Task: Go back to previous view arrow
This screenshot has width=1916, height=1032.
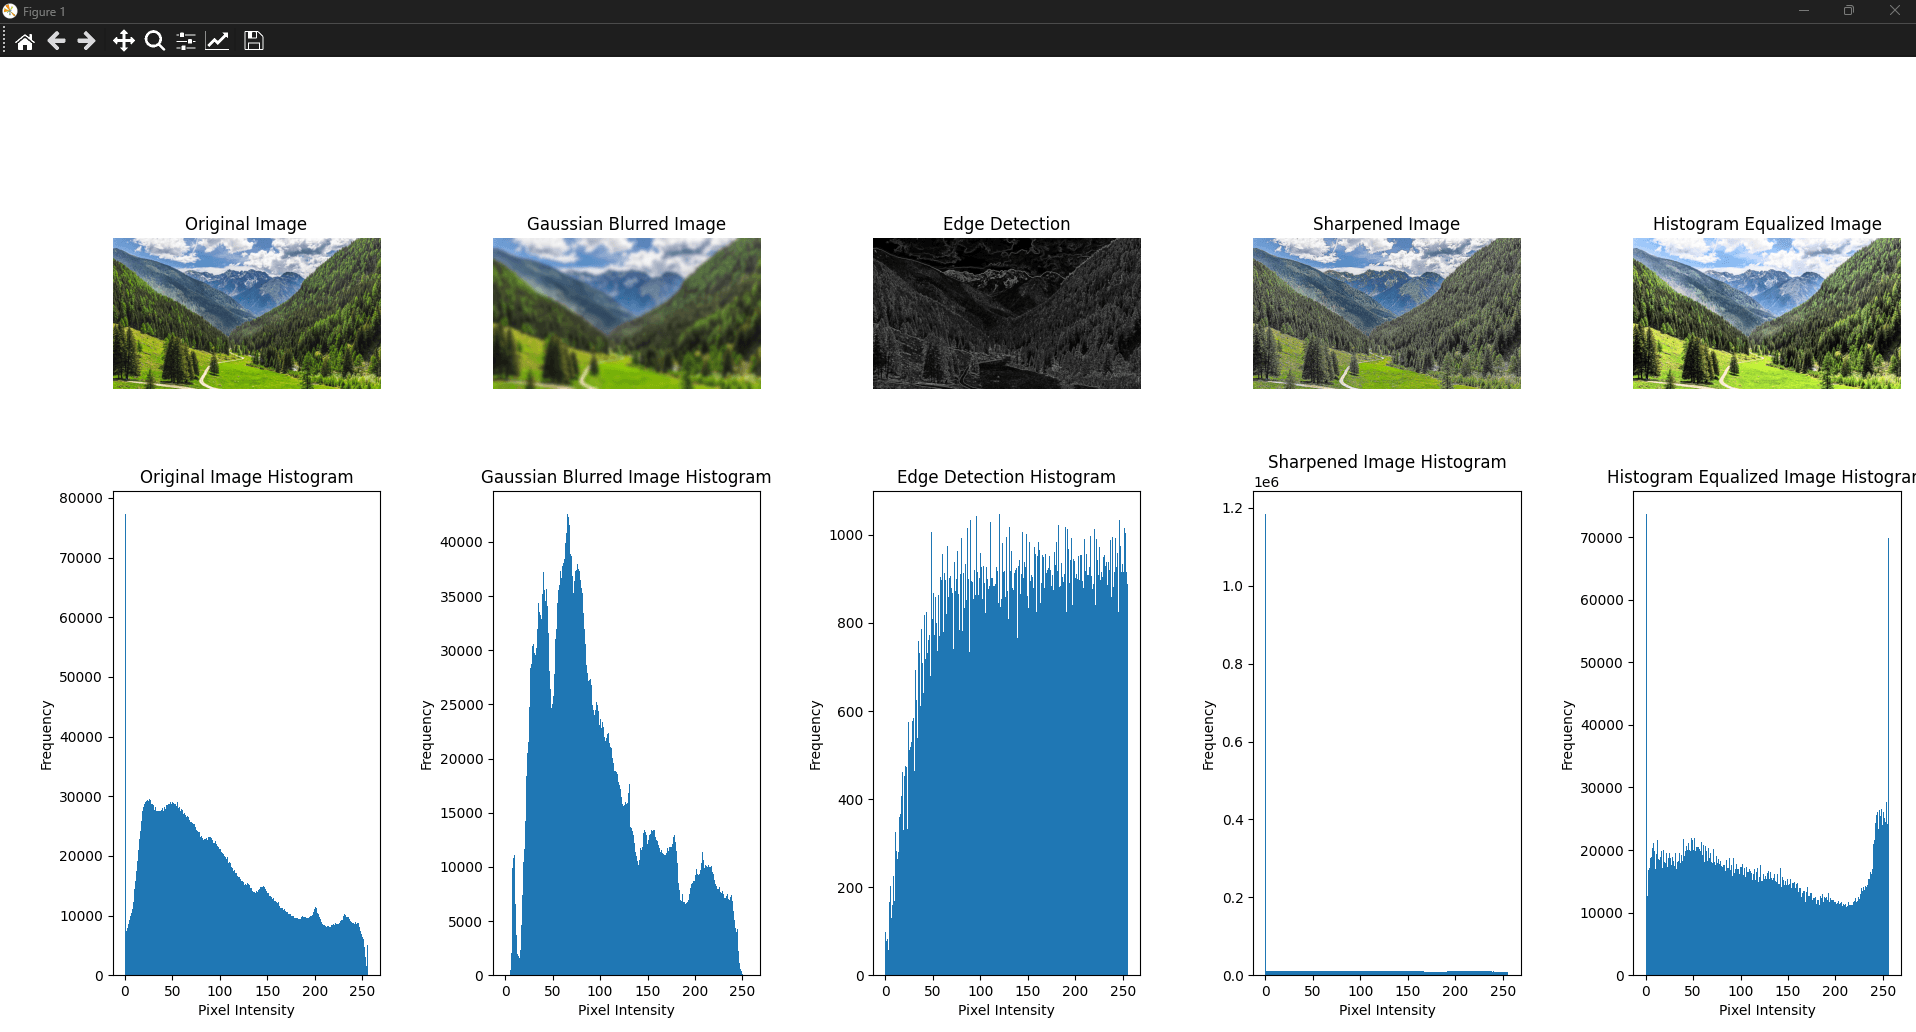Action: click(56, 41)
